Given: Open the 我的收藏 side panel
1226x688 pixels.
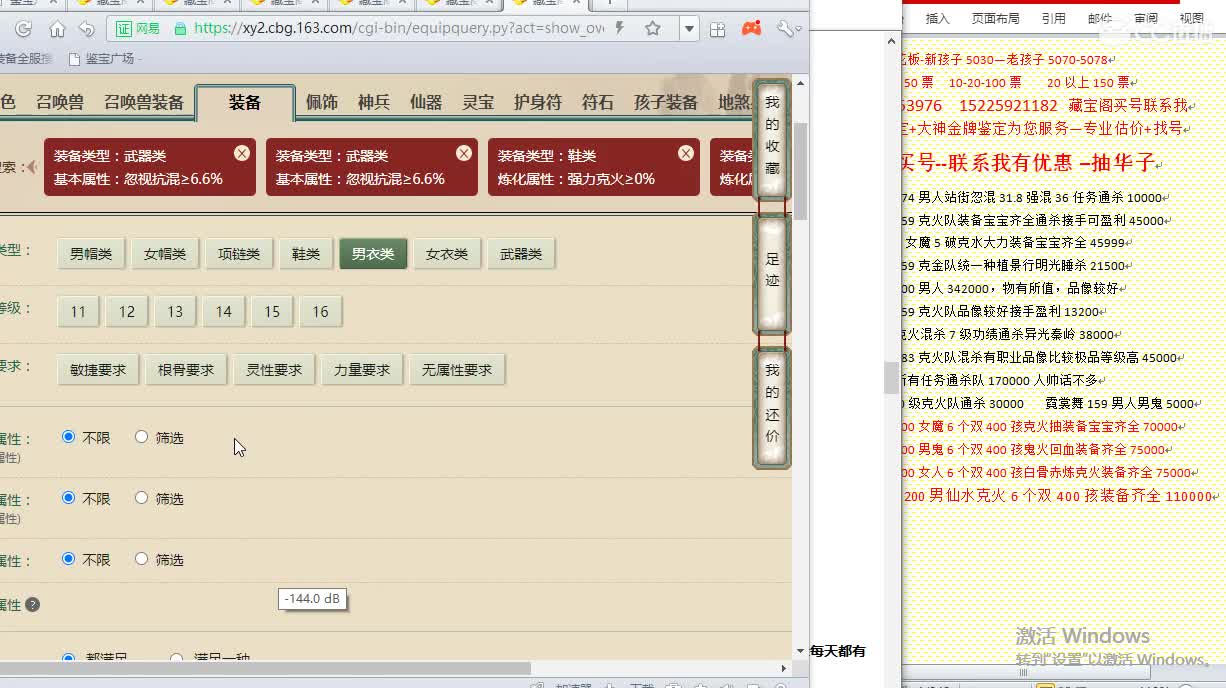Looking at the screenshot, I should (x=772, y=137).
